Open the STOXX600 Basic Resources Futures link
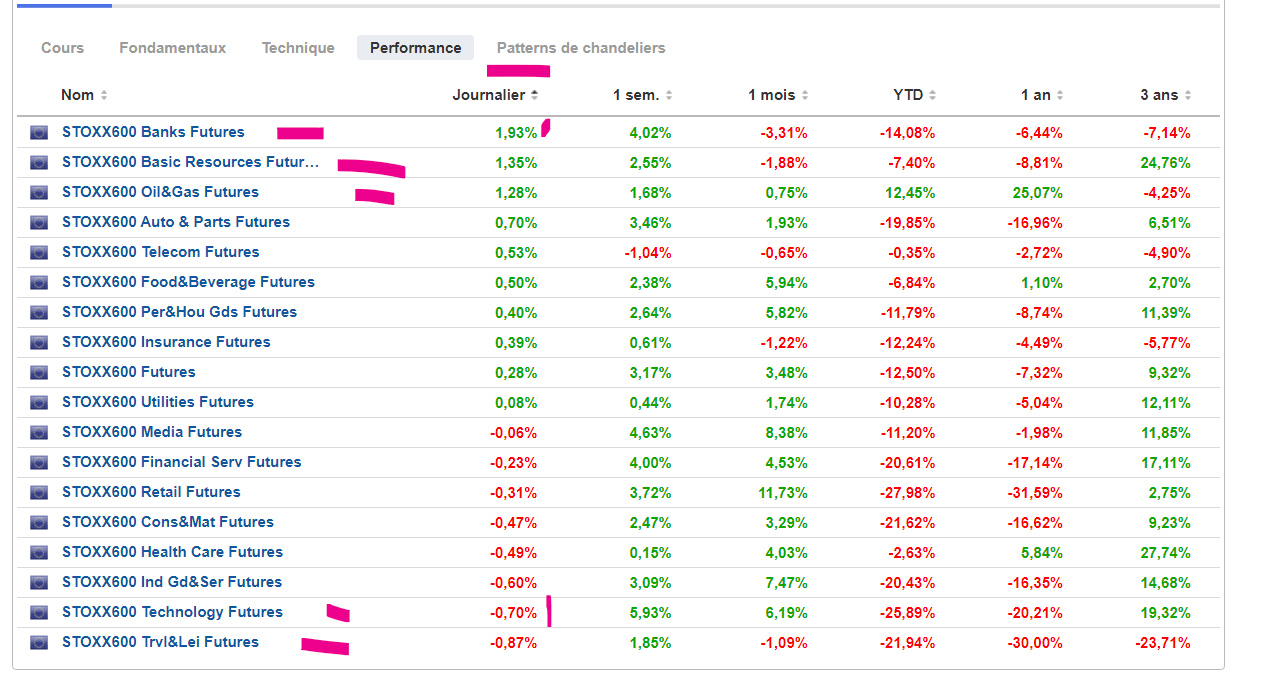1265x681 pixels. (190, 162)
